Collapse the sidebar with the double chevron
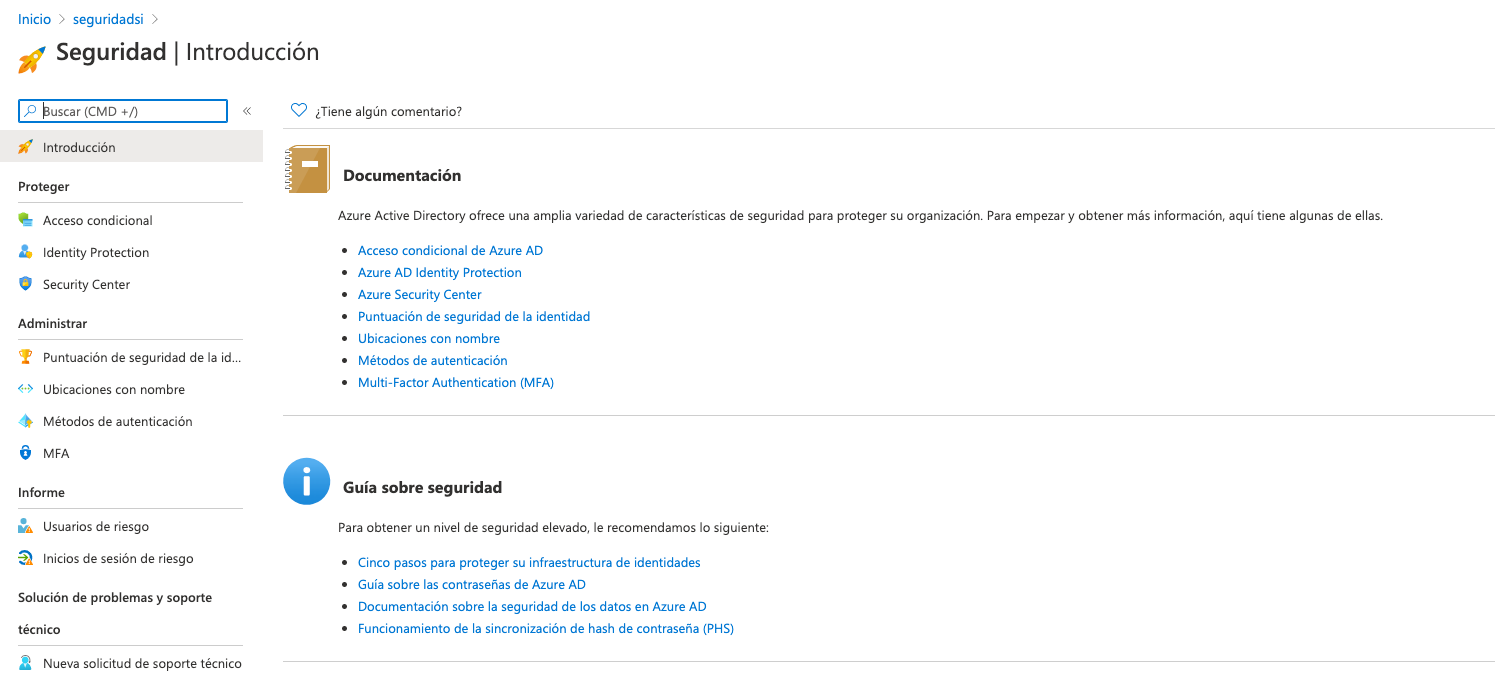Screen dimensions: 1495x695 pos(247,111)
